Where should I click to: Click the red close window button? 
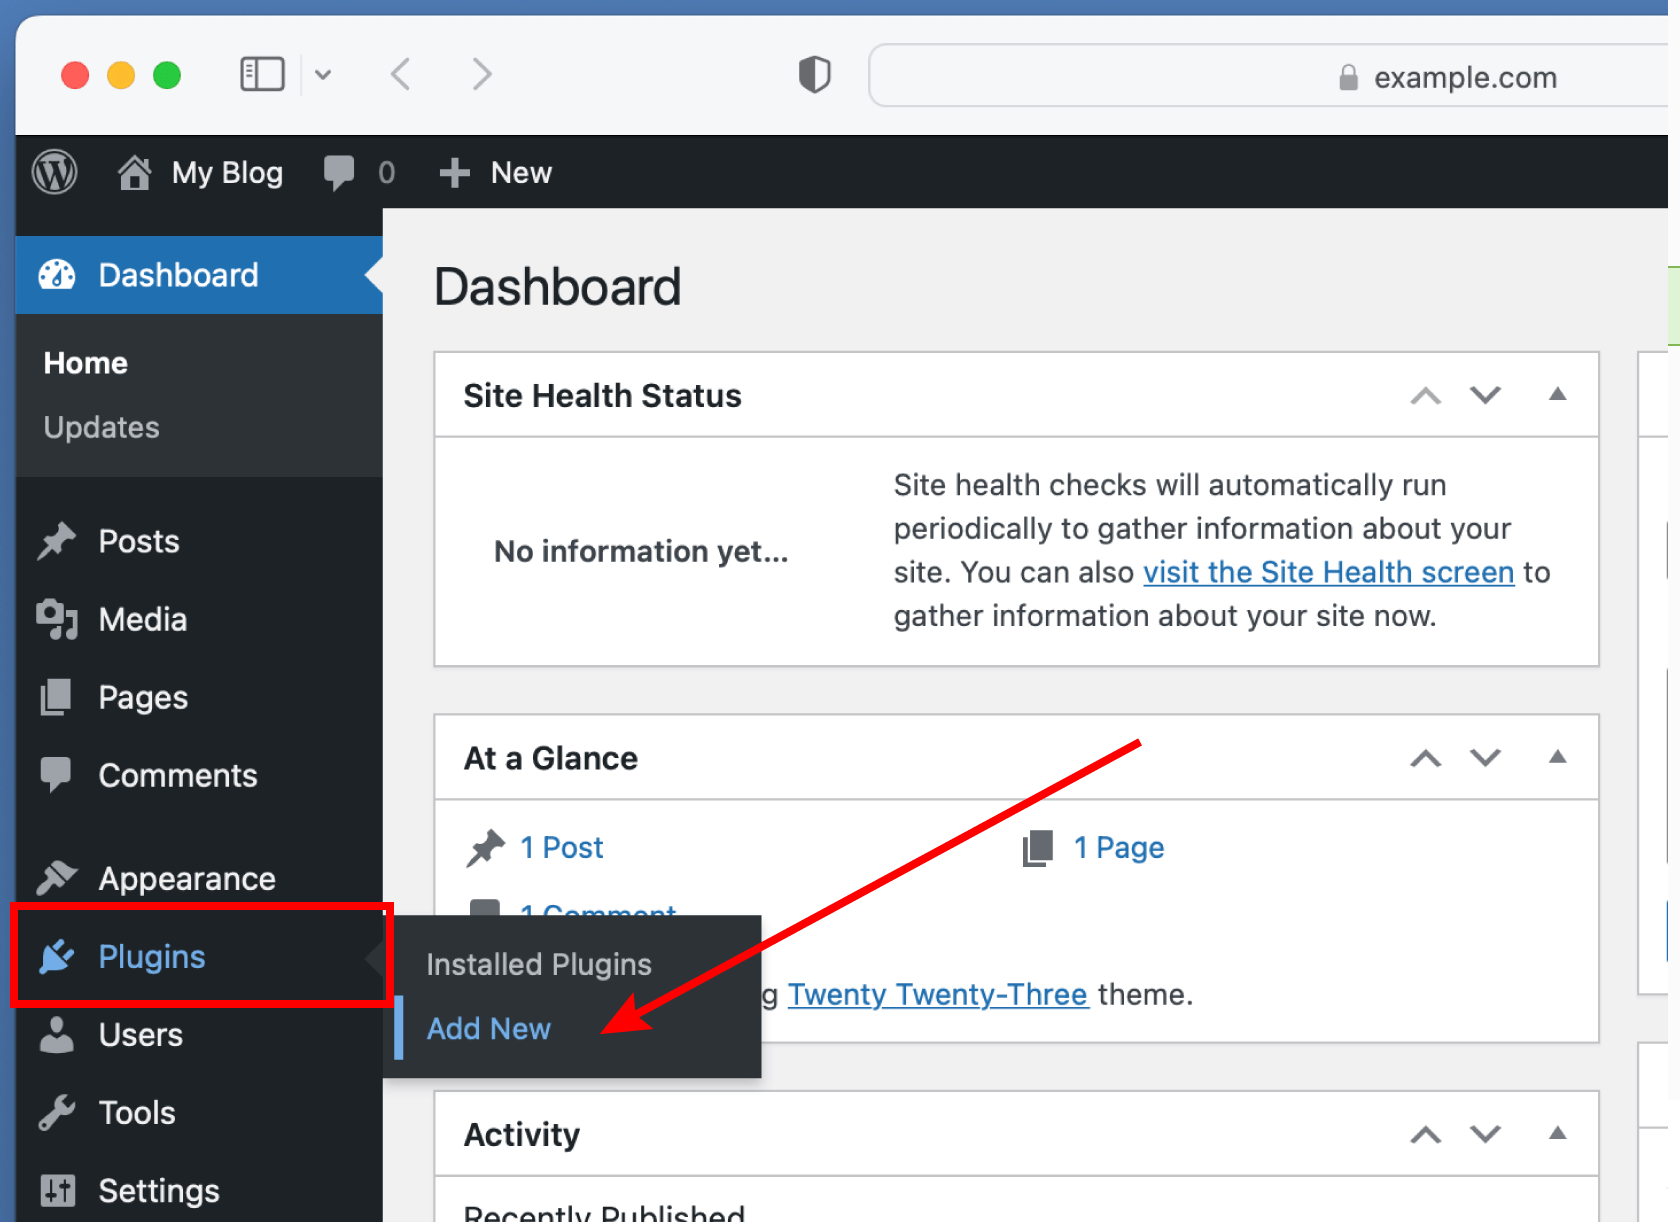75,75
